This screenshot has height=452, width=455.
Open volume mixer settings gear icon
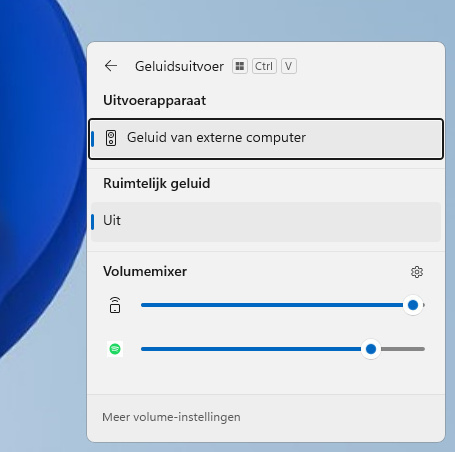point(417,272)
